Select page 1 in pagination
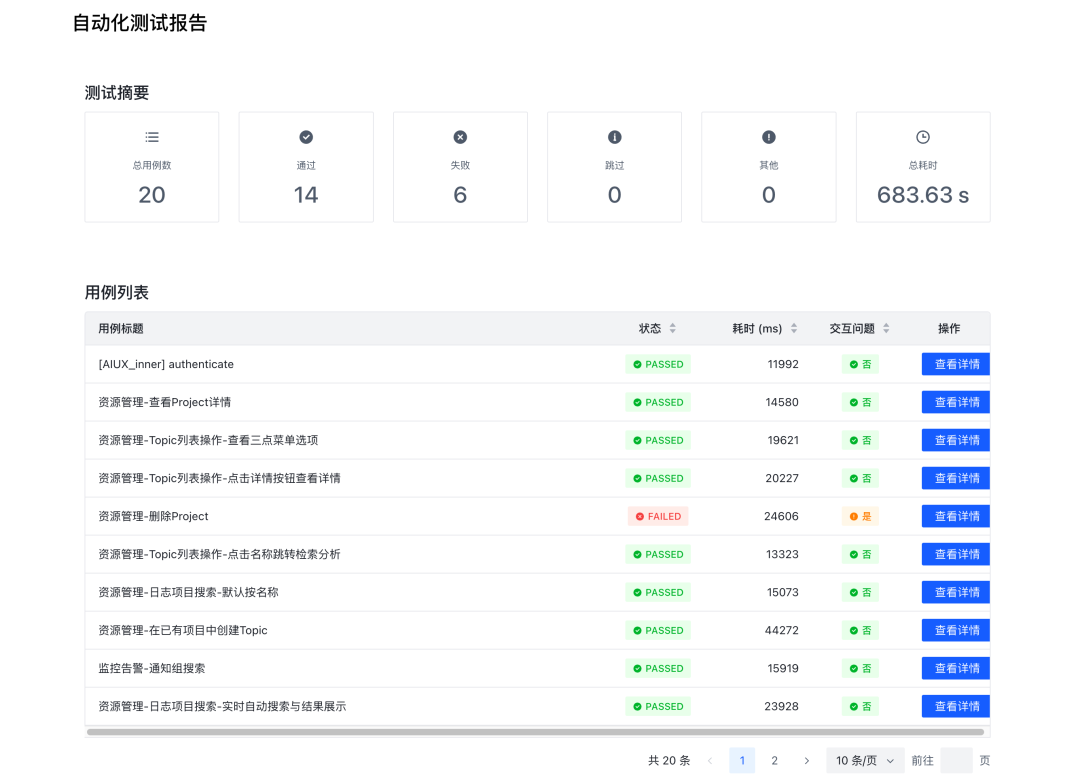The height and width of the screenshot is (779, 1080). tap(742, 760)
